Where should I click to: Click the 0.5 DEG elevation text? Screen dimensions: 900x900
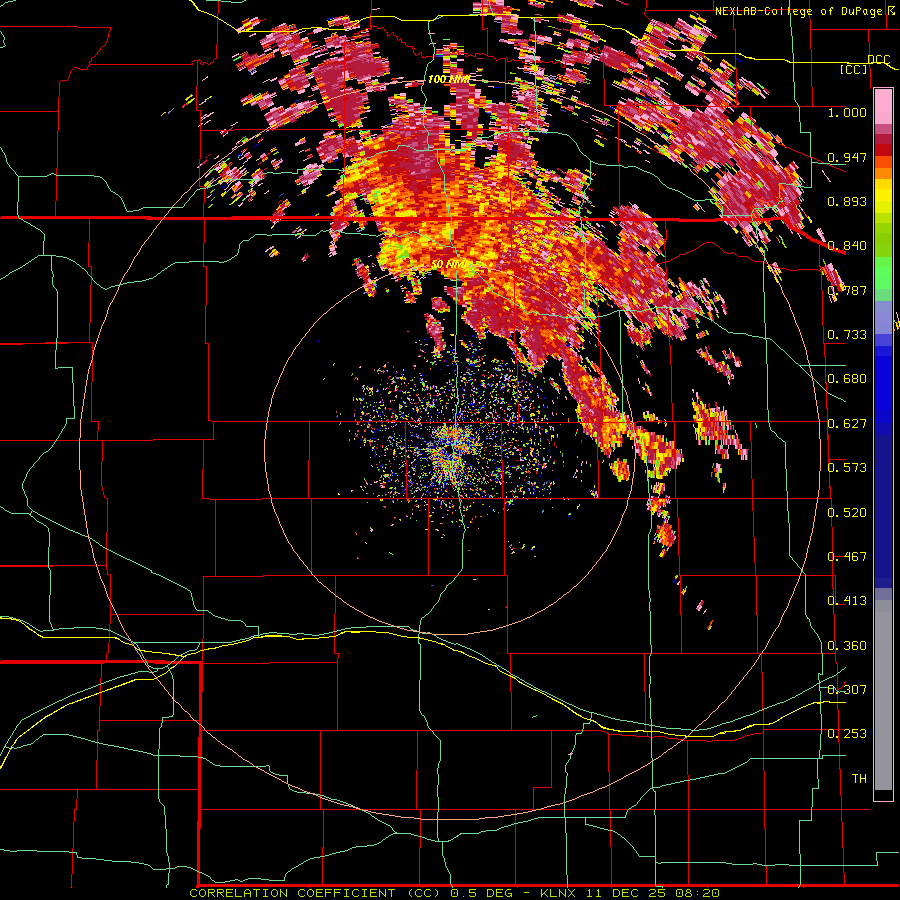click(x=482, y=893)
